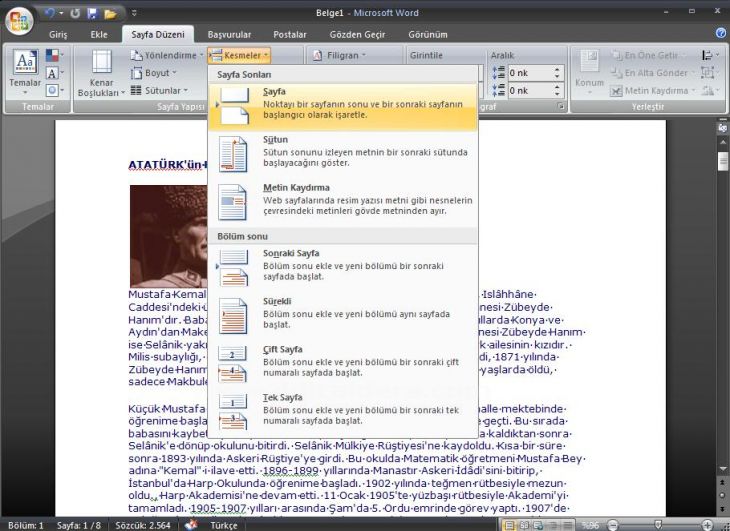Click the spacing-after value field
730x531 pixels.
pyautogui.click(x=529, y=90)
